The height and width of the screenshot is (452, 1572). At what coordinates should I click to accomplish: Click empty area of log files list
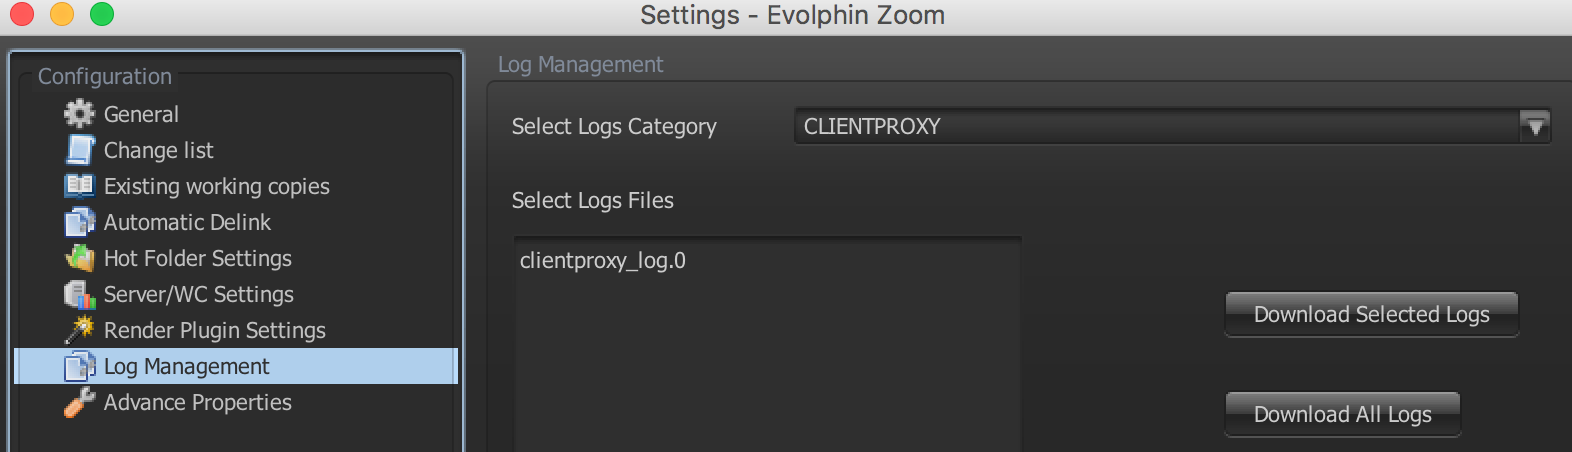click(767, 370)
